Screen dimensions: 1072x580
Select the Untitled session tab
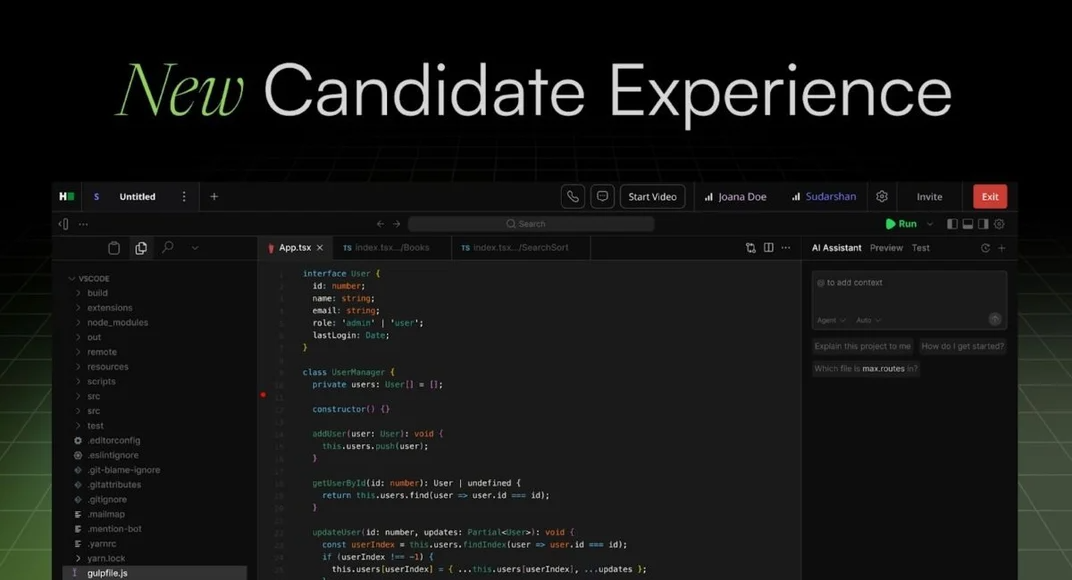(x=137, y=196)
